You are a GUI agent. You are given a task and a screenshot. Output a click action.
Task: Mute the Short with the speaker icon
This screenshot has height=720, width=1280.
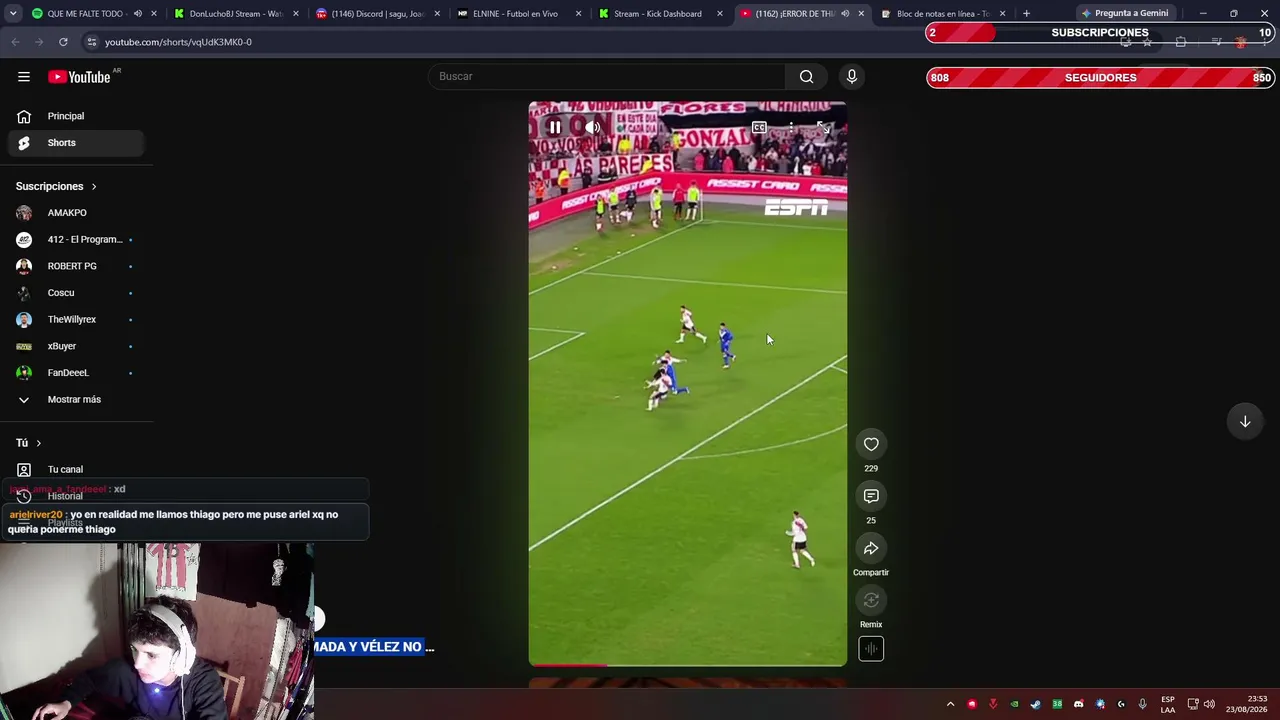593,127
